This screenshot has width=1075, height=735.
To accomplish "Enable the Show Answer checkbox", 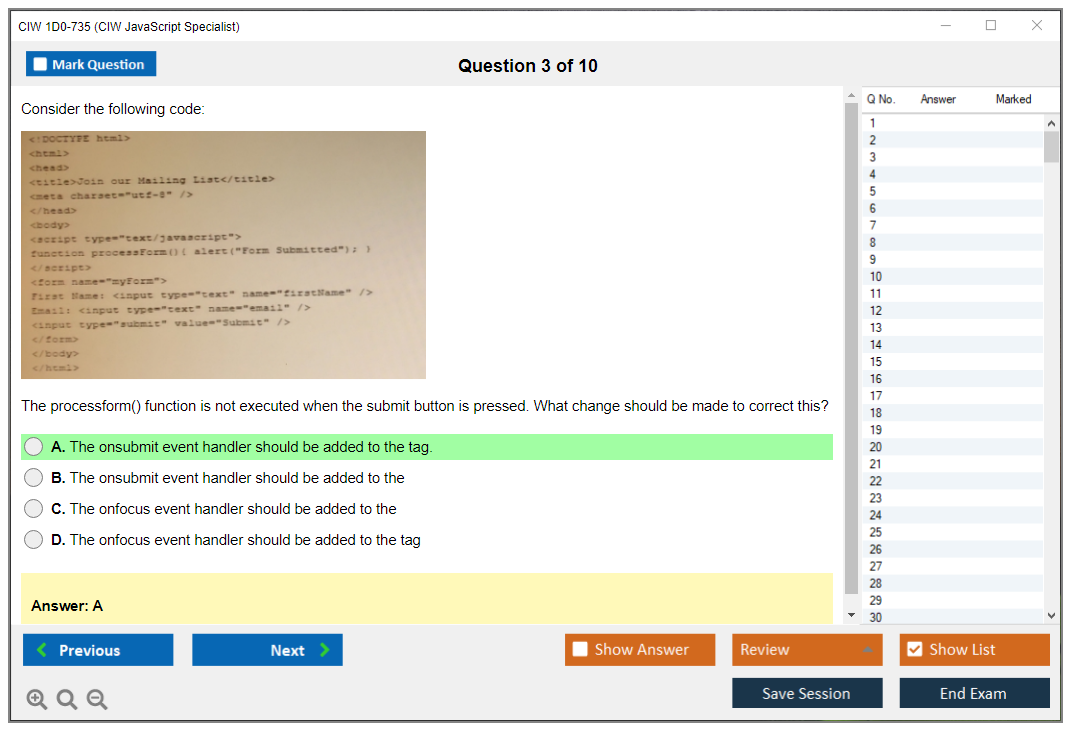I will tap(580, 650).
